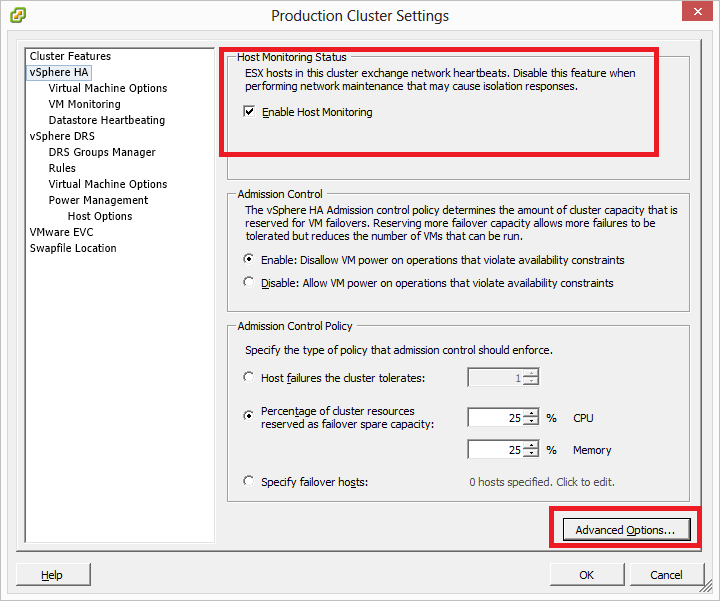Open Power Management settings

click(x=98, y=200)
